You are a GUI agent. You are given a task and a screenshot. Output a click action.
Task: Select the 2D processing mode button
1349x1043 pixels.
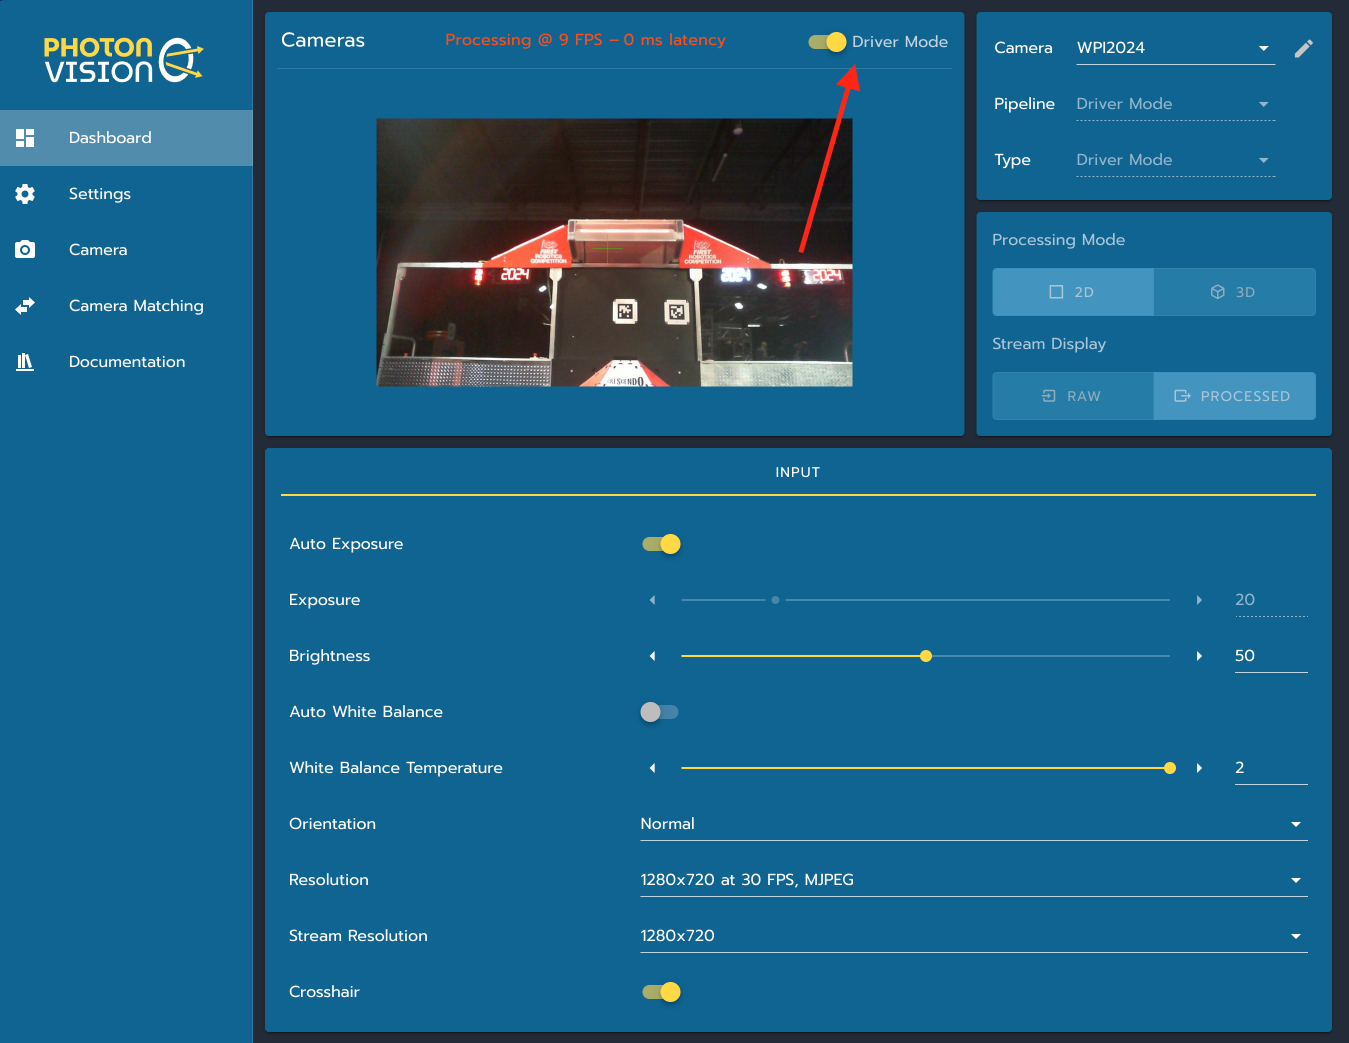coord(1072,292)
